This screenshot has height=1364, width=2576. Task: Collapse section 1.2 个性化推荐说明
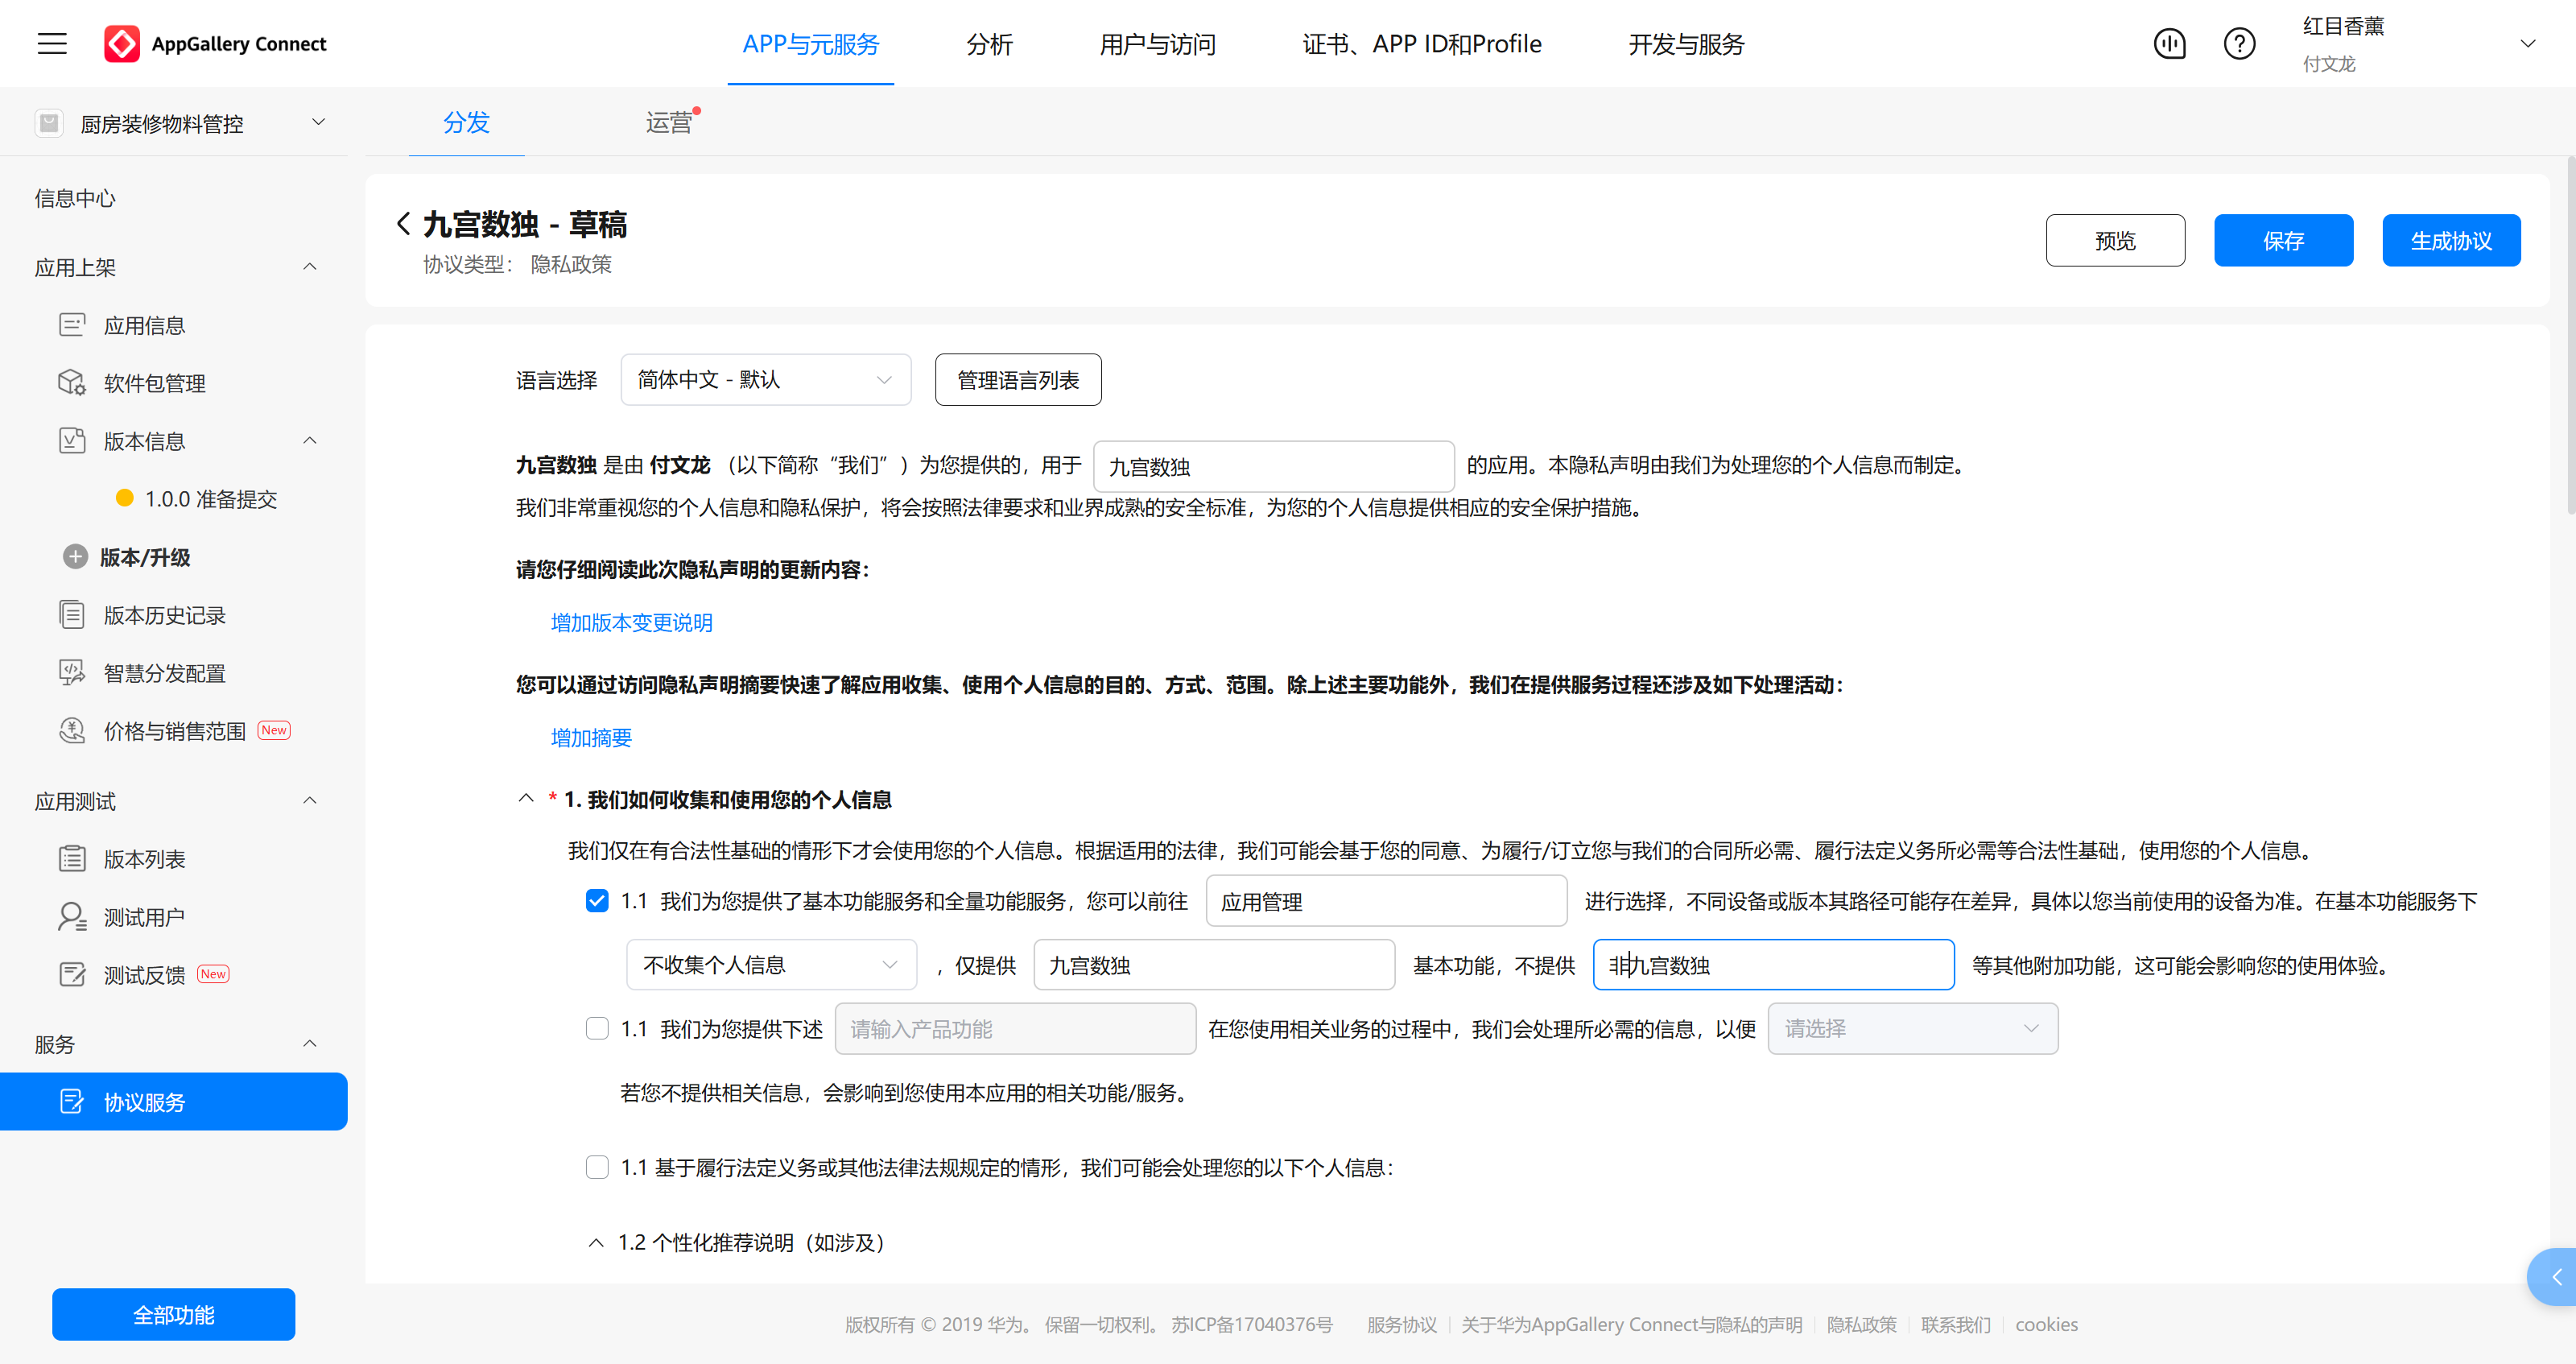pyautogui.click(x=596, y=1243)
